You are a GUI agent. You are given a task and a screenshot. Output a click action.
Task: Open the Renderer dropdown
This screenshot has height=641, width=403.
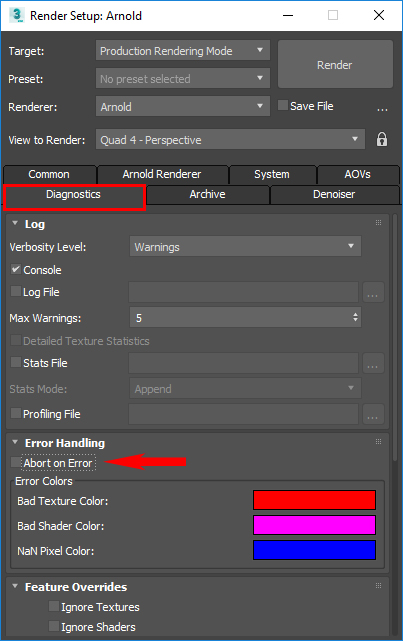[x=183, y=106]
